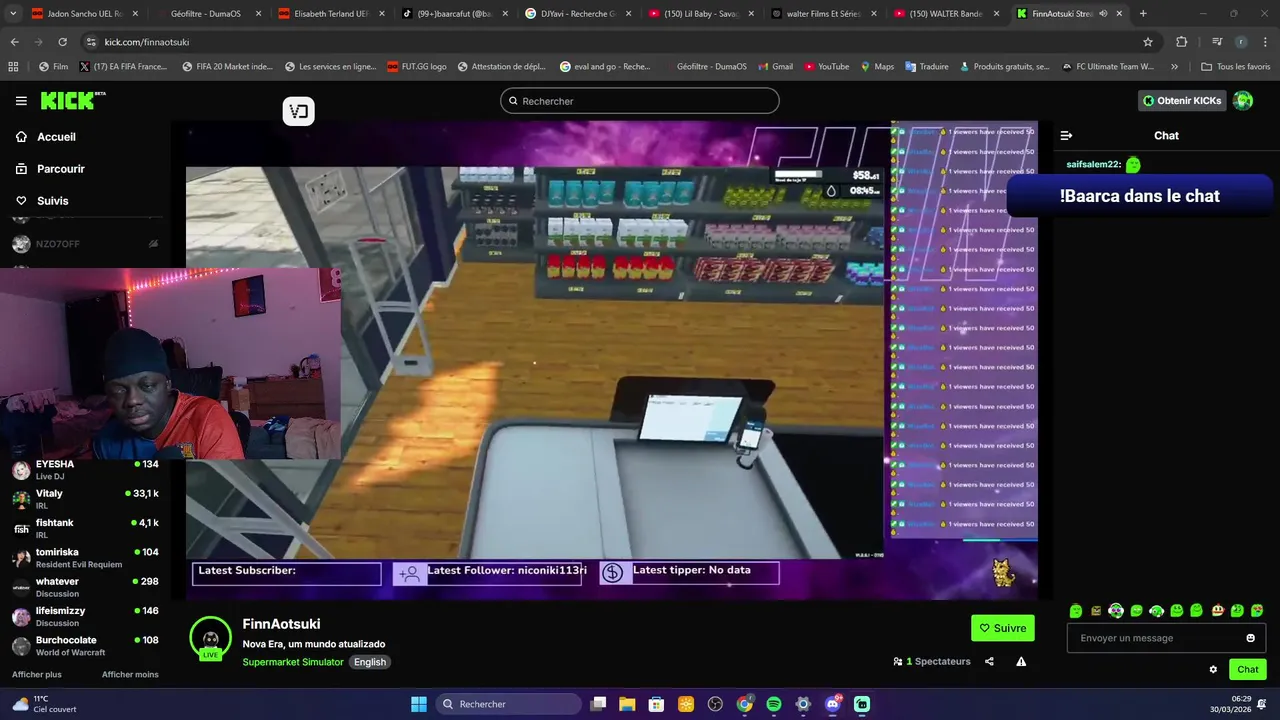1280x720 pixels.
Task: Open OBS Studio from the taskbar
Action: tap(715, 704)
